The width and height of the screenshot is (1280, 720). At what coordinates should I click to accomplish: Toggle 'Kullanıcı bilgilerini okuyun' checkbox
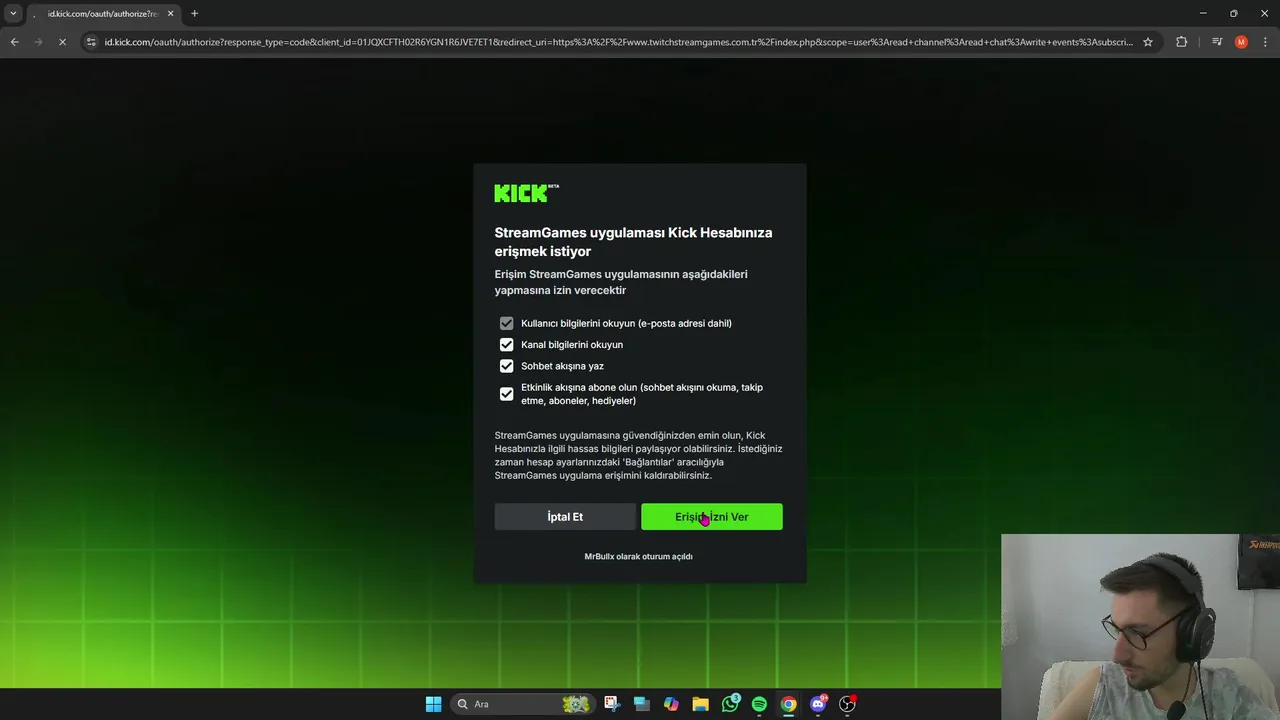[506, 323]
